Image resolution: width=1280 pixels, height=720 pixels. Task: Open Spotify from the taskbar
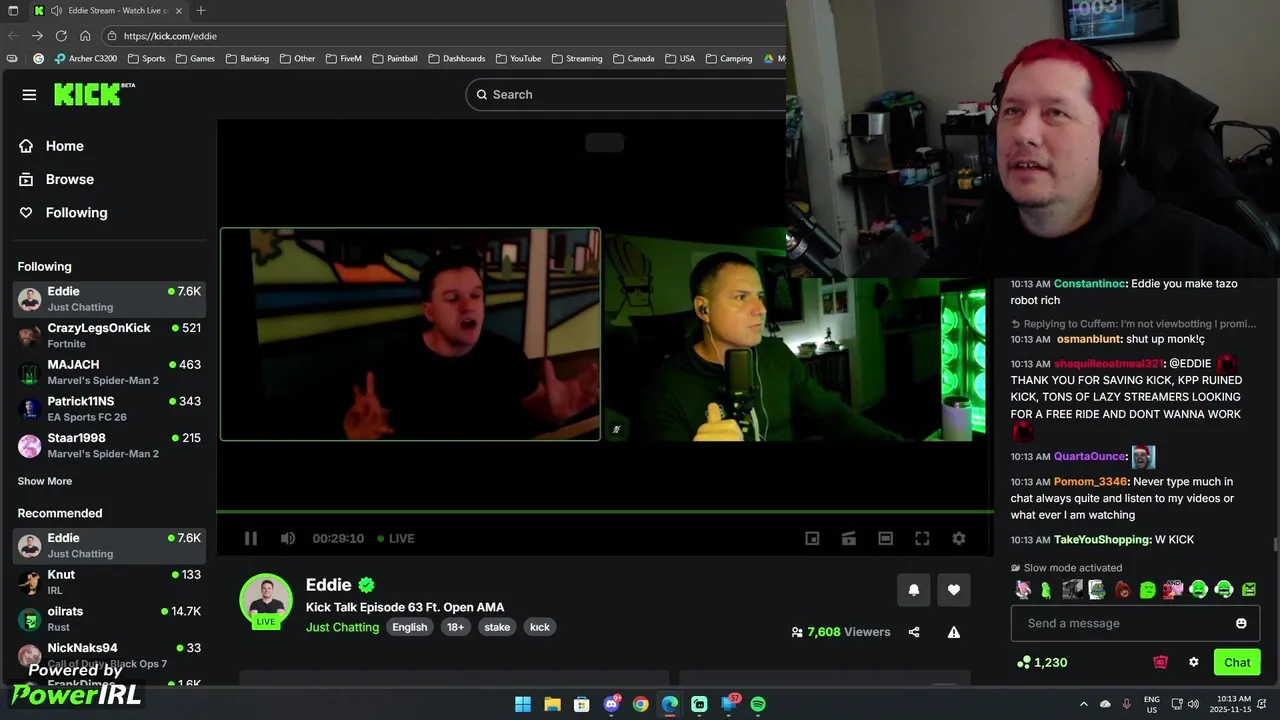pyautogui.click(x=758, y=704)
